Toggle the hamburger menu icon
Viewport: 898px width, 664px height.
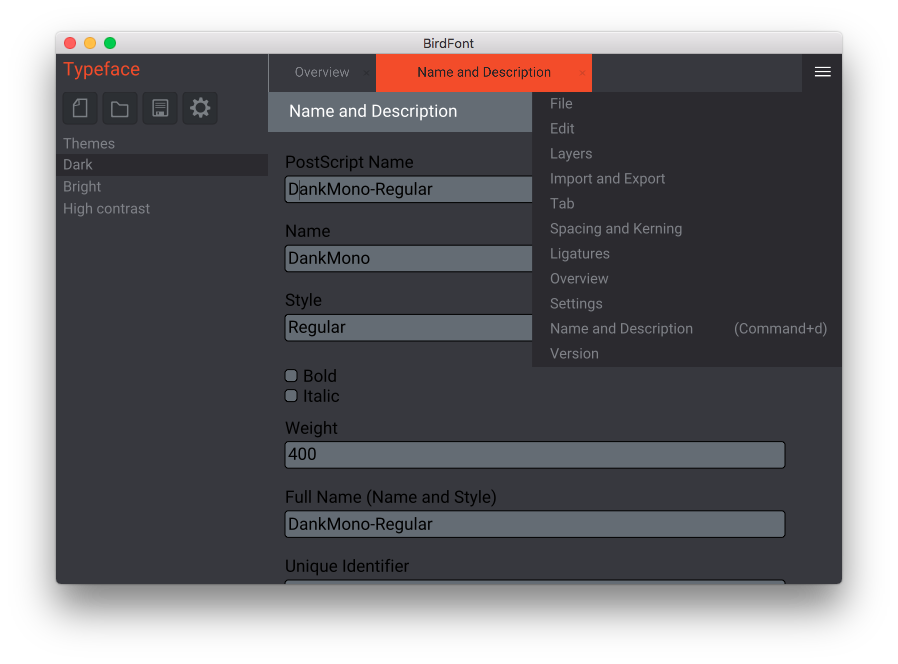coord(822,72)
